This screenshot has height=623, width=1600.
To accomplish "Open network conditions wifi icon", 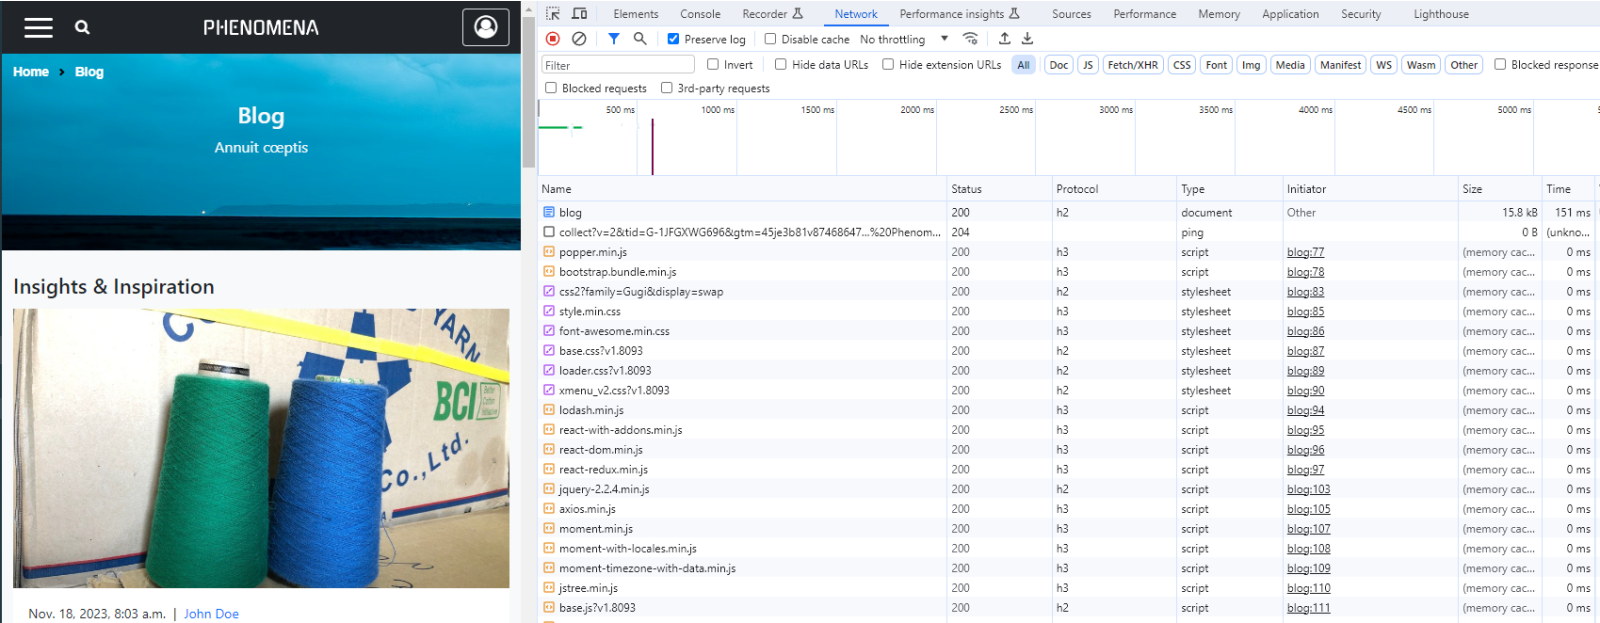I will 970,39.
